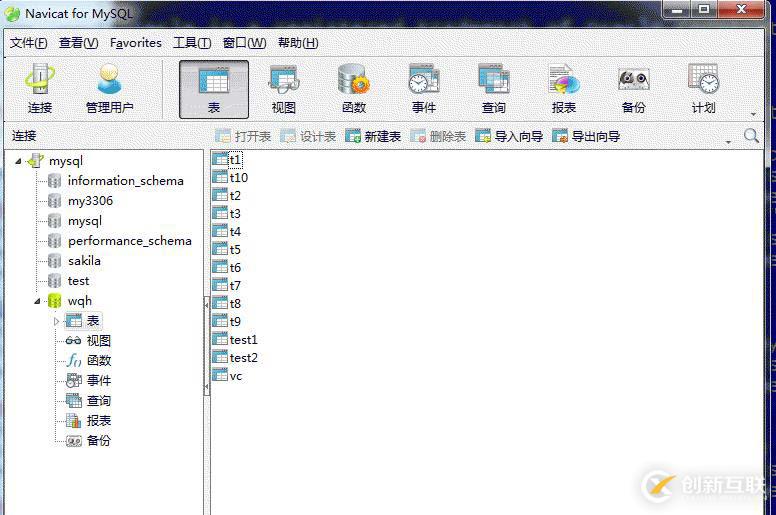Image resolution: width=776 pixels, height=515 pixels.
Task: Open object toolbar overflow arrow
Action: (728, 142)
